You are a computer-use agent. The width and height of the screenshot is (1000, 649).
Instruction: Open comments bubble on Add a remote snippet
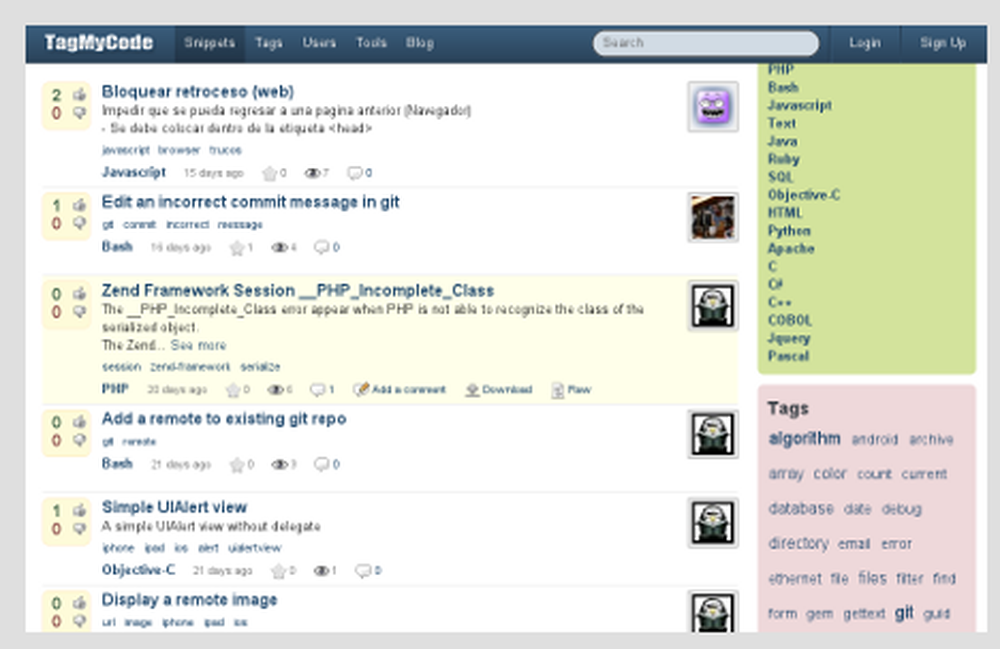[x=321, y=464]
